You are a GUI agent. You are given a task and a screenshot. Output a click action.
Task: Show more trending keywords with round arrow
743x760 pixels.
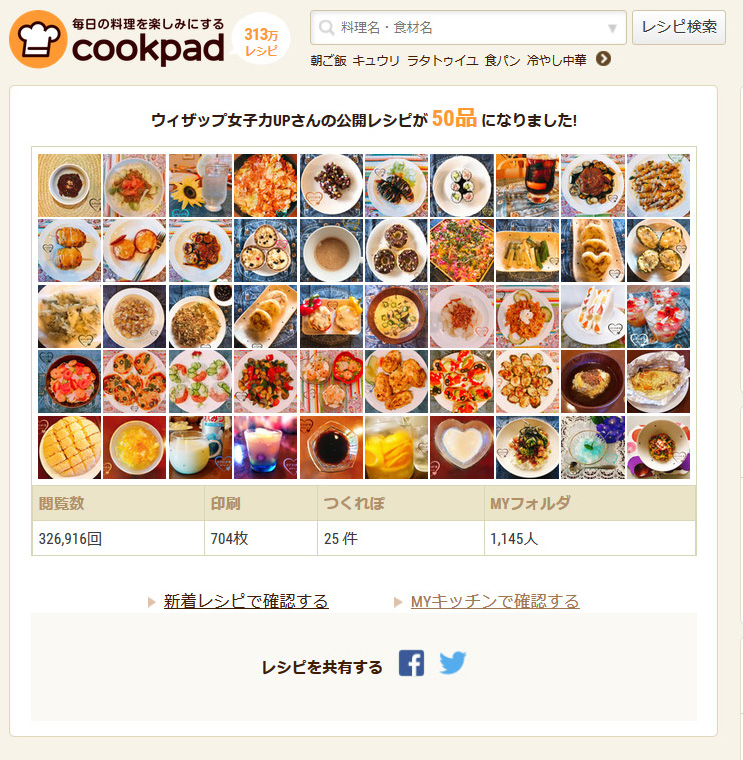[603, 59]
